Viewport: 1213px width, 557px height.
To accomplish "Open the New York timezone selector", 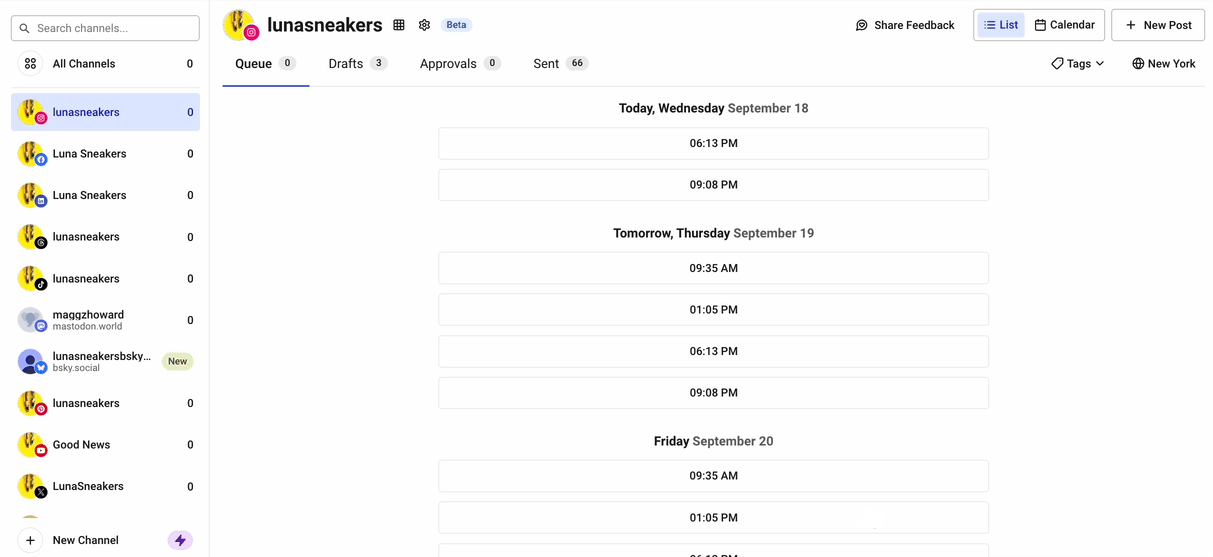I will 1163,64.
